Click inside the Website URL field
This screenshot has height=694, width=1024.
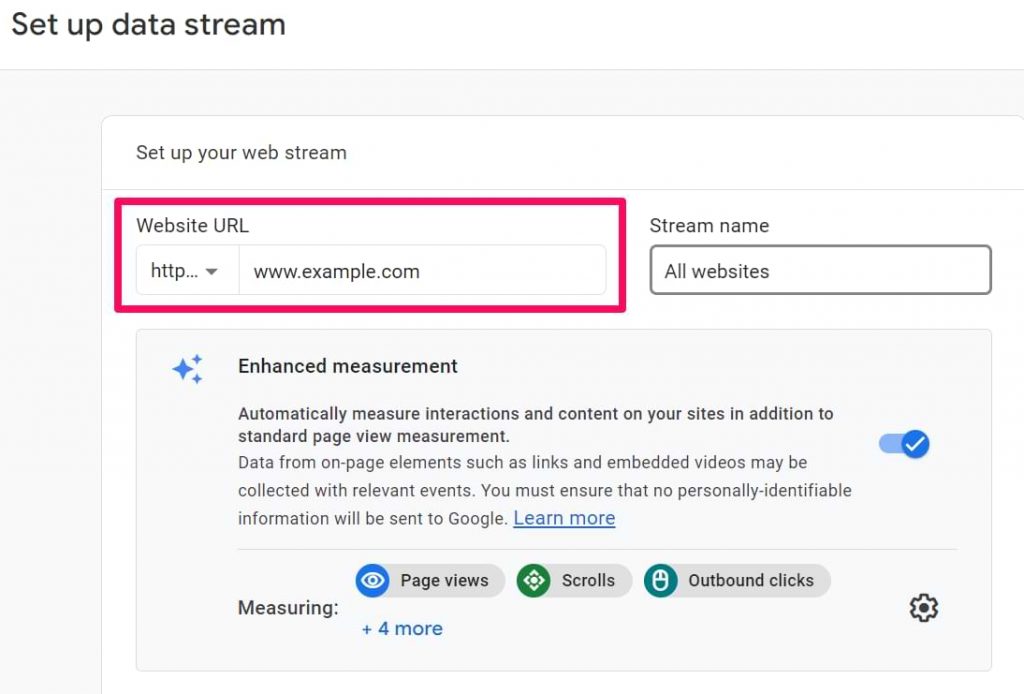click(420, 270)
